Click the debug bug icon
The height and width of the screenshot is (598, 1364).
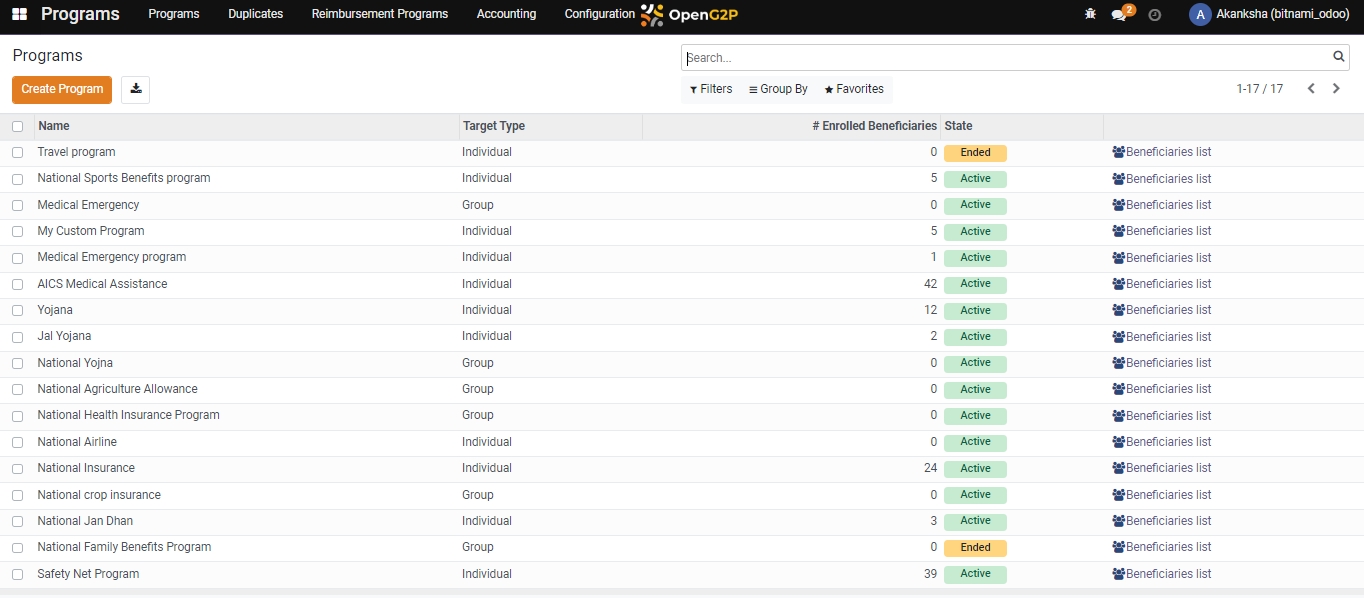(1090, 15)
